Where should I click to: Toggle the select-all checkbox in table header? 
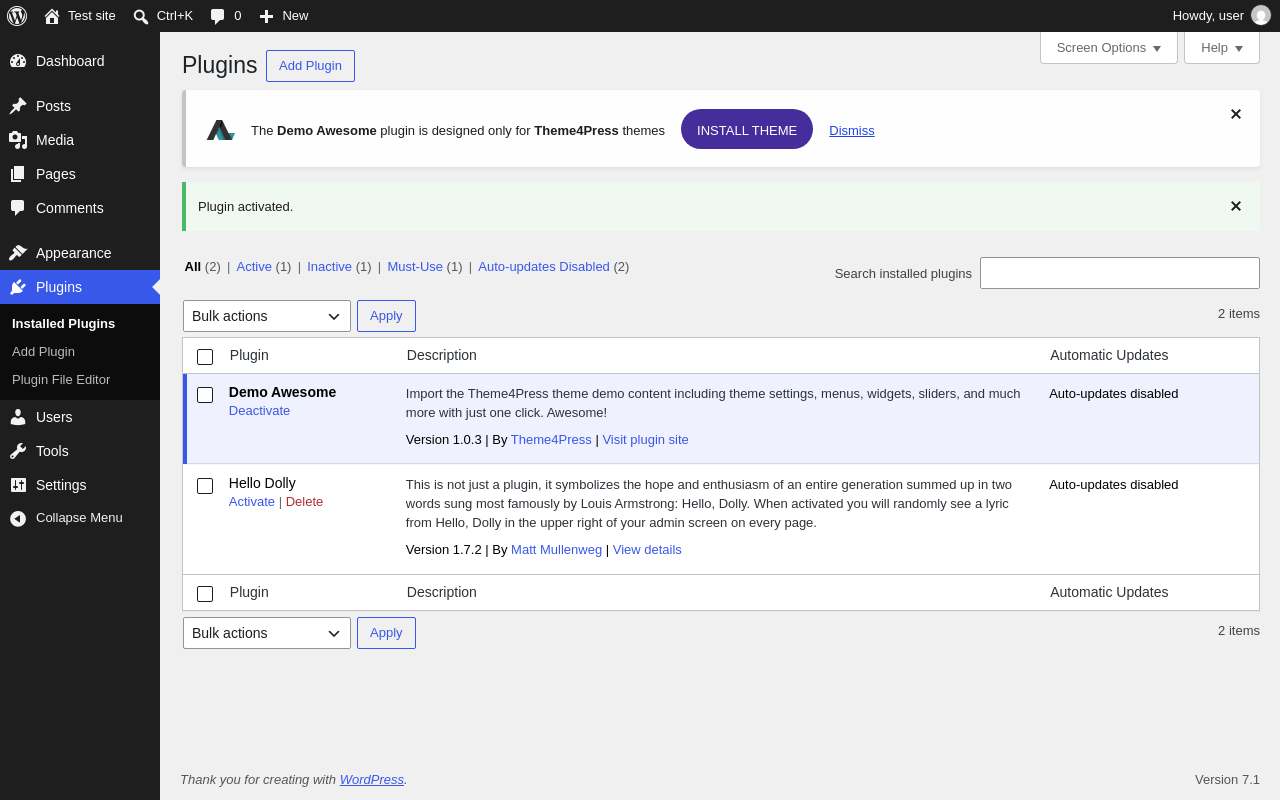pos(205,357)
